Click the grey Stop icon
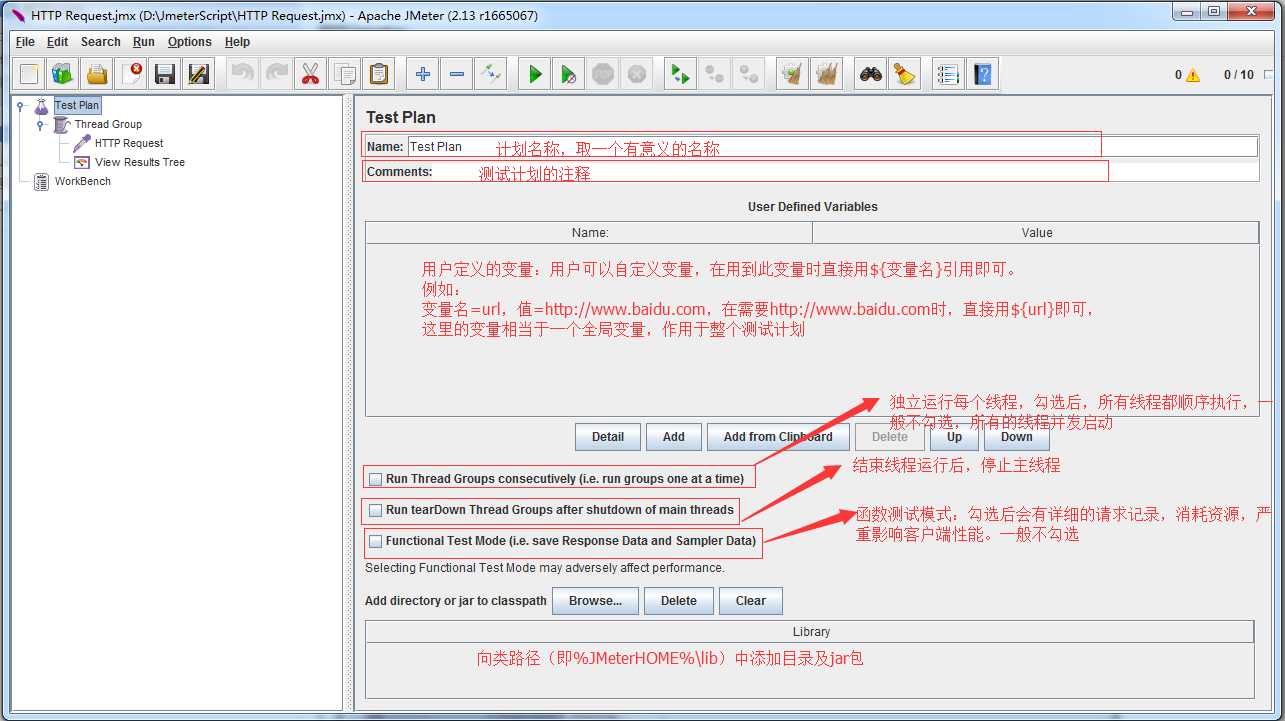This screenshot has width=1285, height=721. (603, 74)
